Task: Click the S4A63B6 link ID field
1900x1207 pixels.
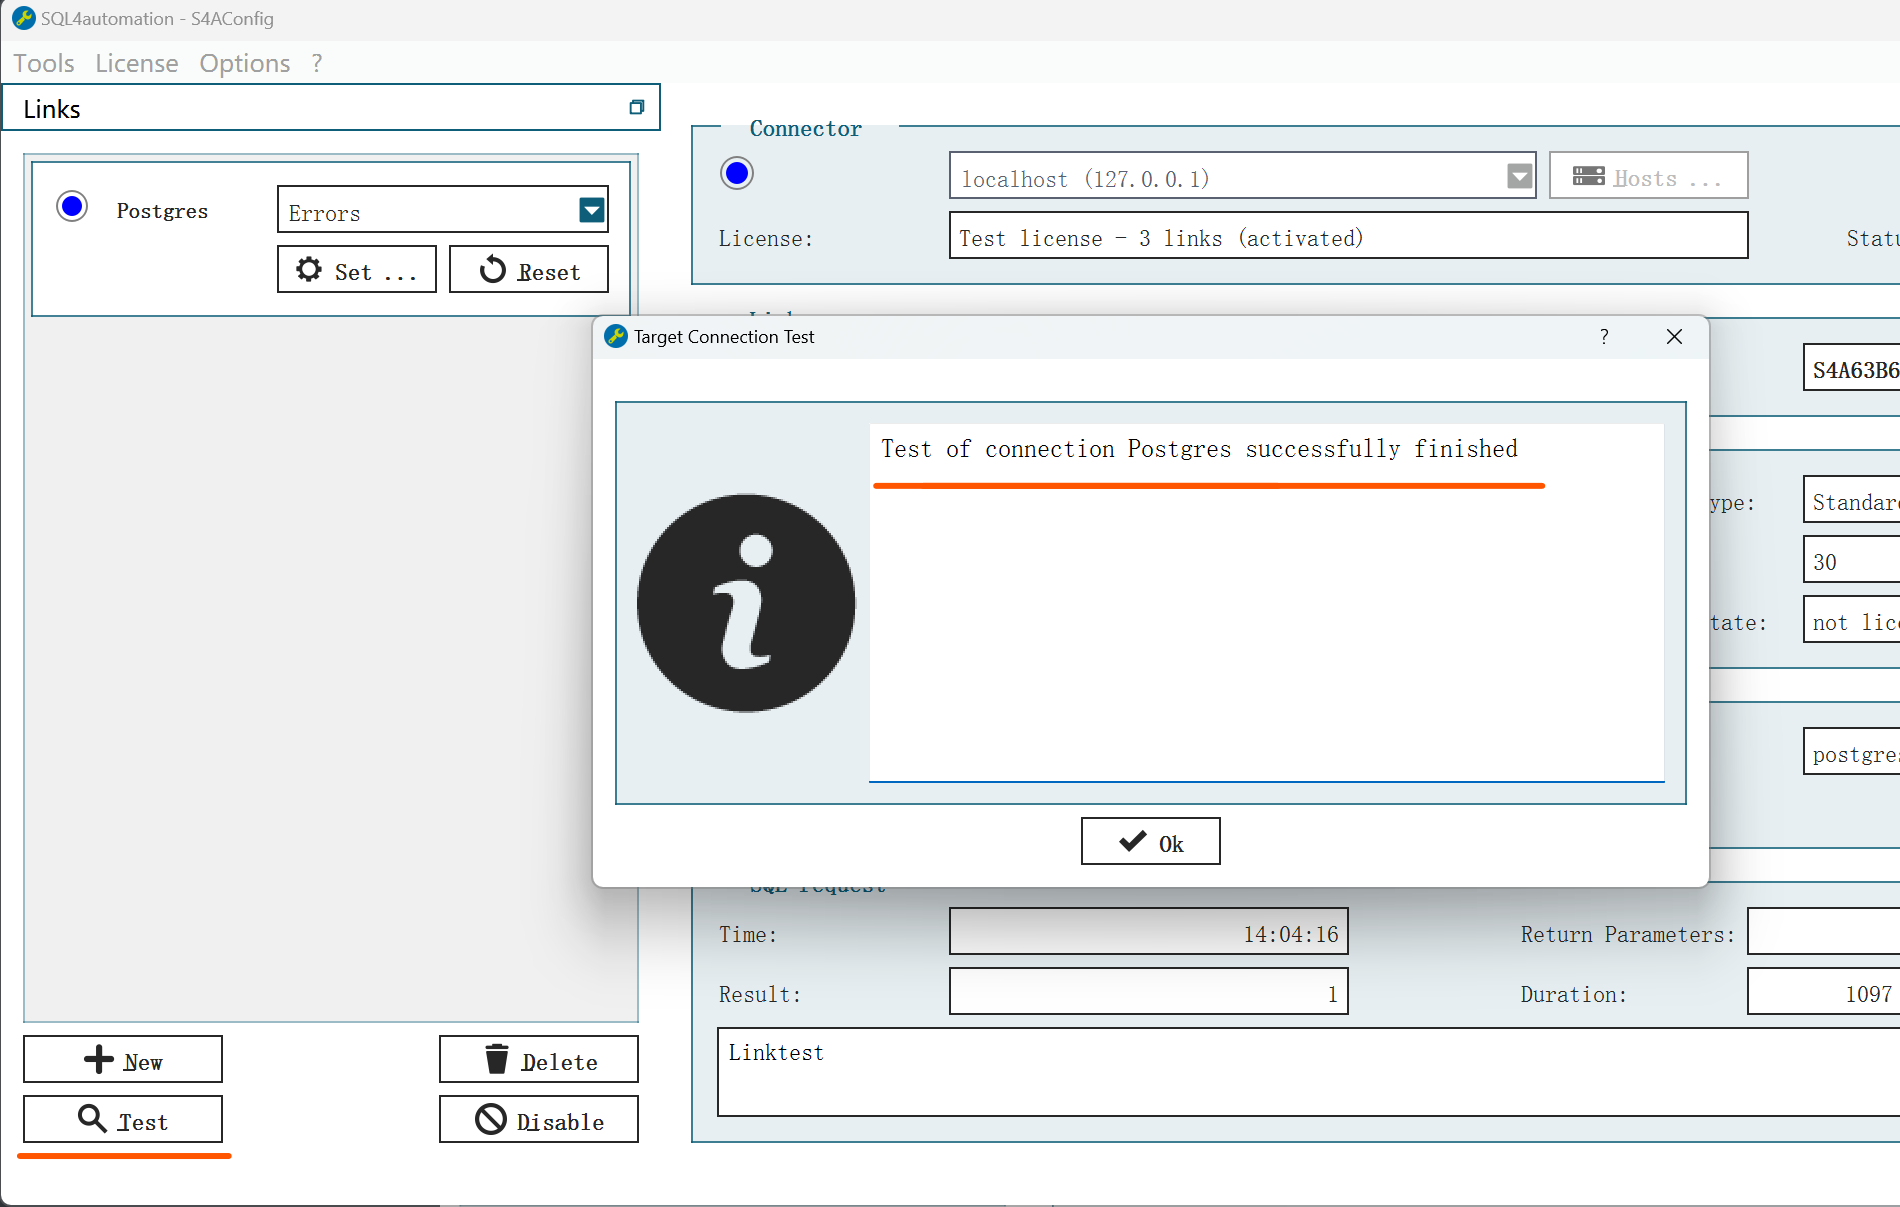Action: click(x=1852, y=368)
